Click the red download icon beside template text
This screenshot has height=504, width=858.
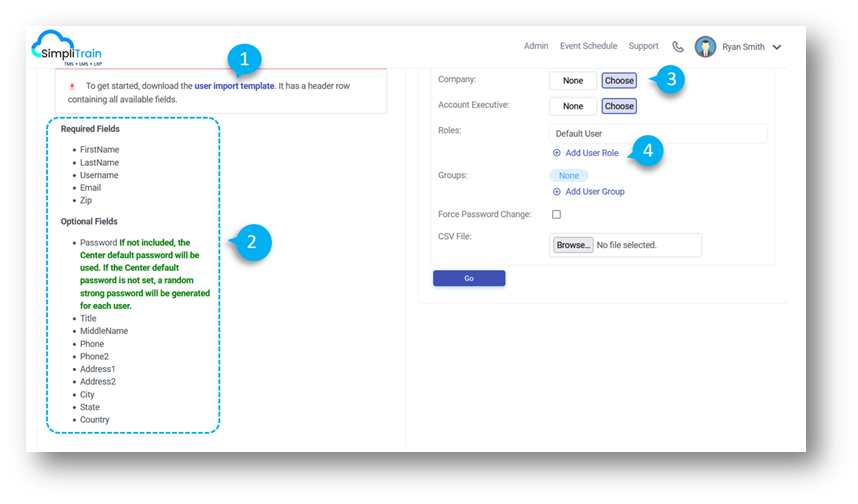pos(72,86)
